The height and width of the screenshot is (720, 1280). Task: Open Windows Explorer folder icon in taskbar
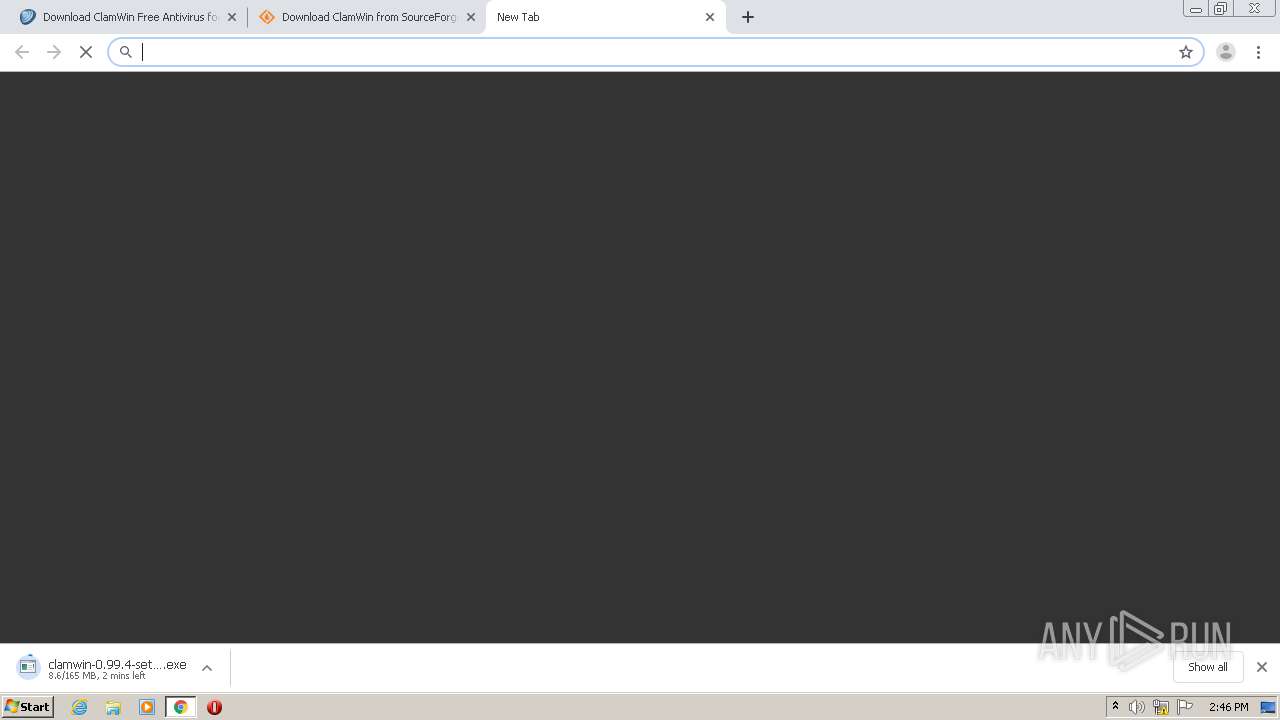coord(113,707)
